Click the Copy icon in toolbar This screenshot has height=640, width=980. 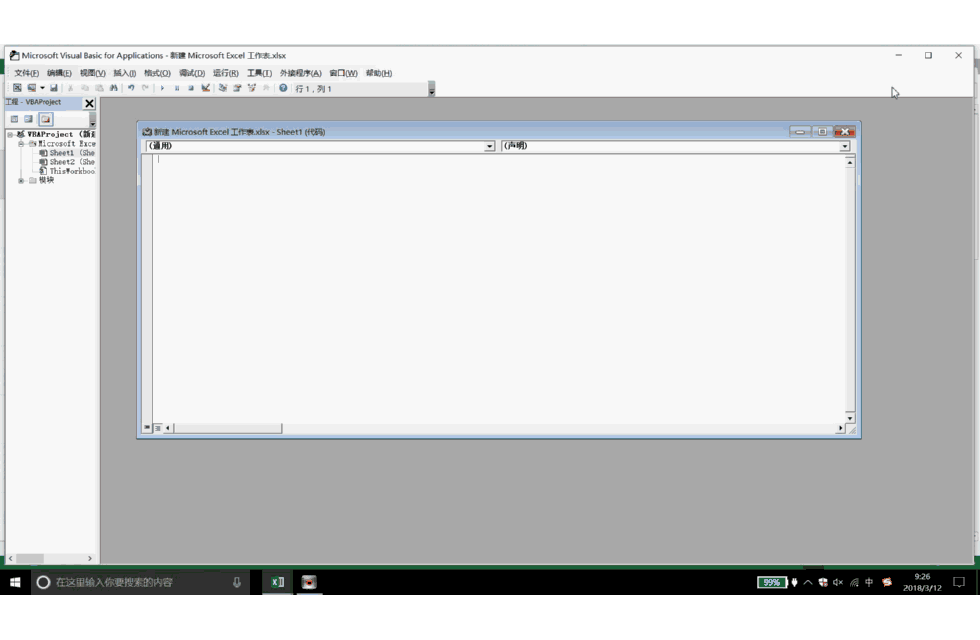pos(85,88)
